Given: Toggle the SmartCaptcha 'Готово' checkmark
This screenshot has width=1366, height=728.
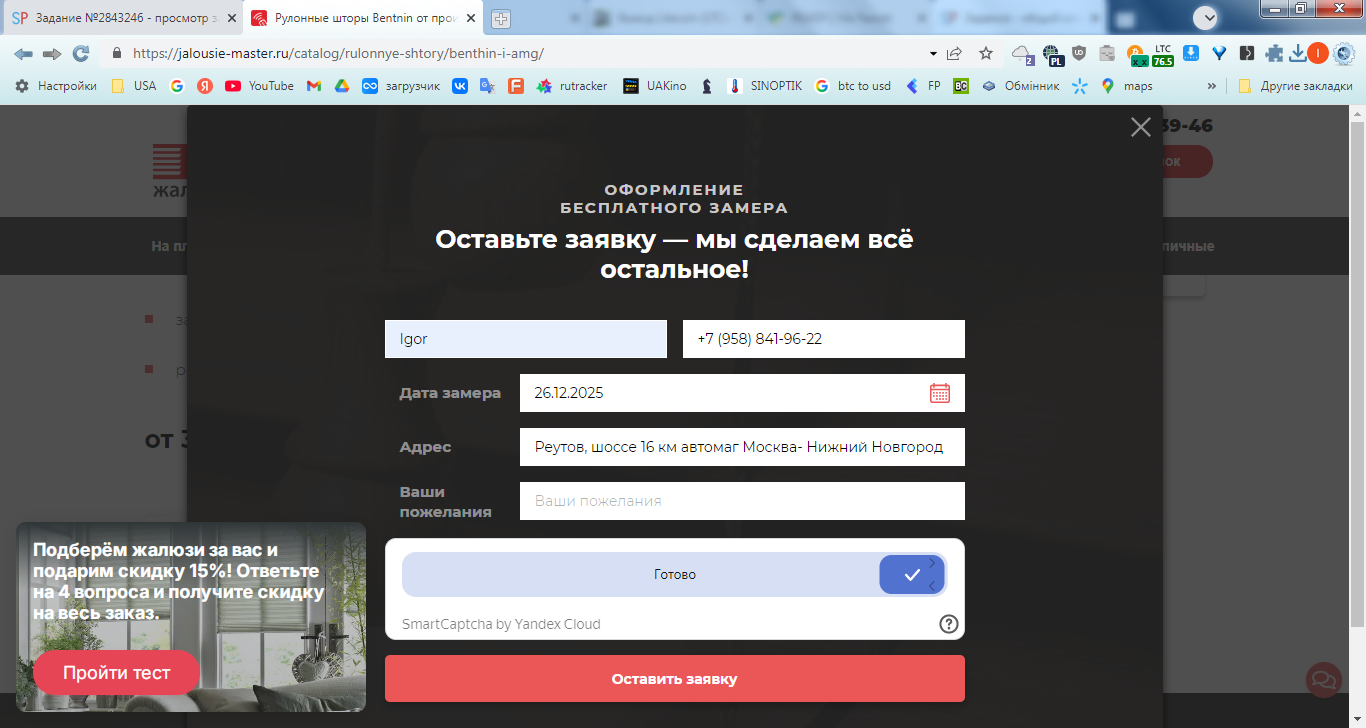Looking at the screenshot, I should (x=912, y=575).
